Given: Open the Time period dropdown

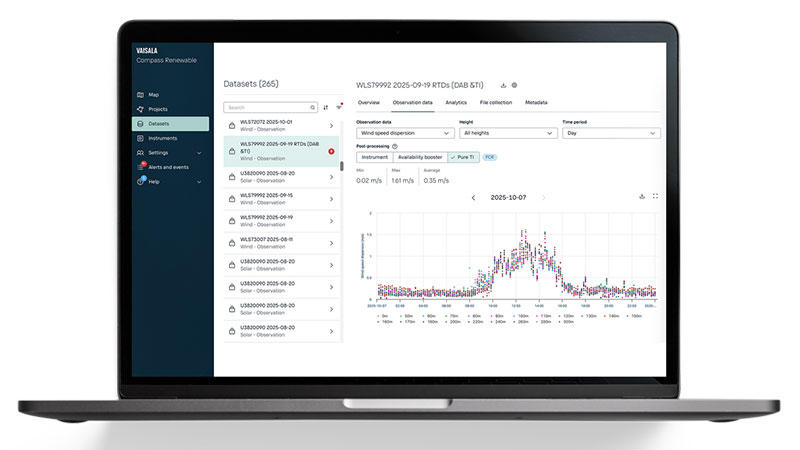Looking at the screenshot, I should pyautogui.click(x=611, y=132).
